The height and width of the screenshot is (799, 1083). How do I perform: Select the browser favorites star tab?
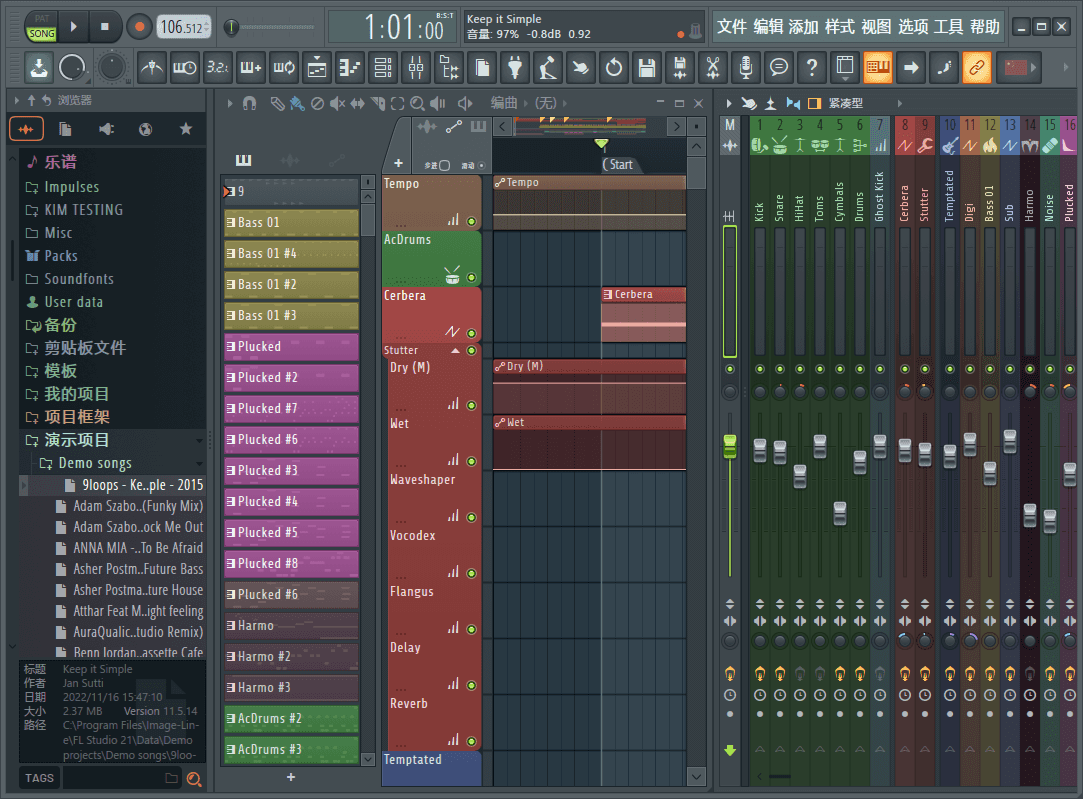coord(186,129)
